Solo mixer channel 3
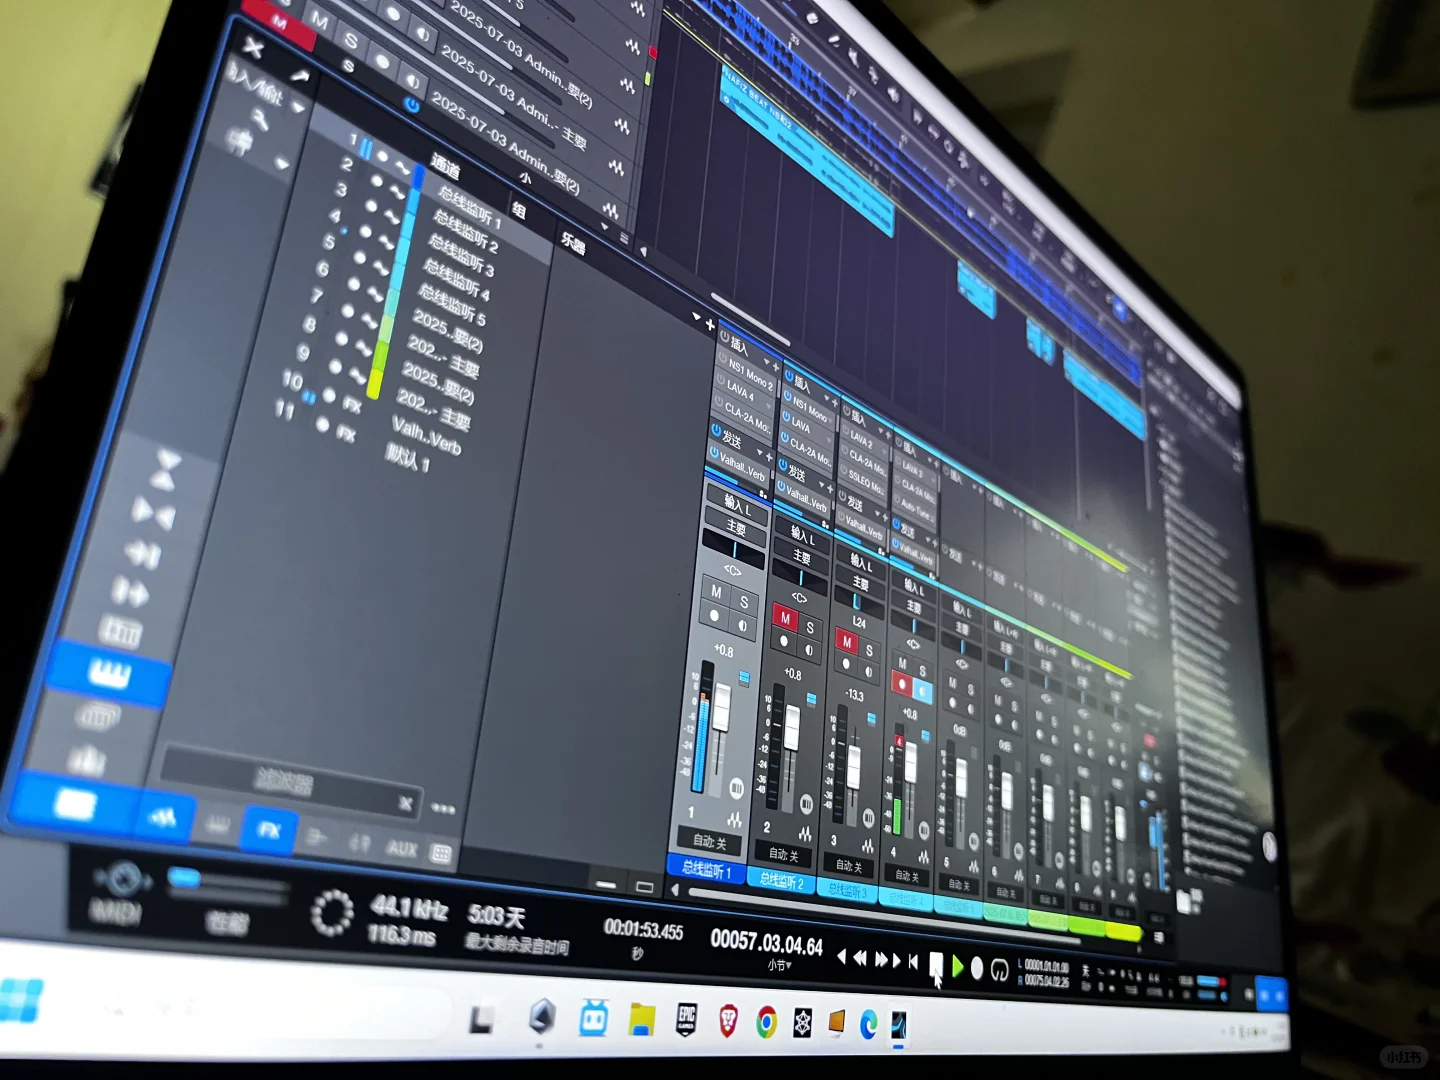 [x=869, y=650]
